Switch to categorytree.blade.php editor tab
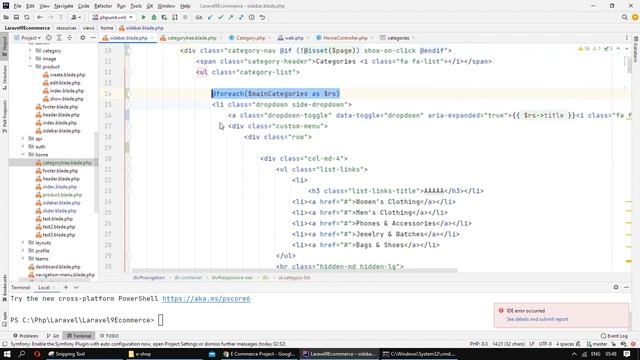Screen dimensions: 640x360 click(191, 38)
